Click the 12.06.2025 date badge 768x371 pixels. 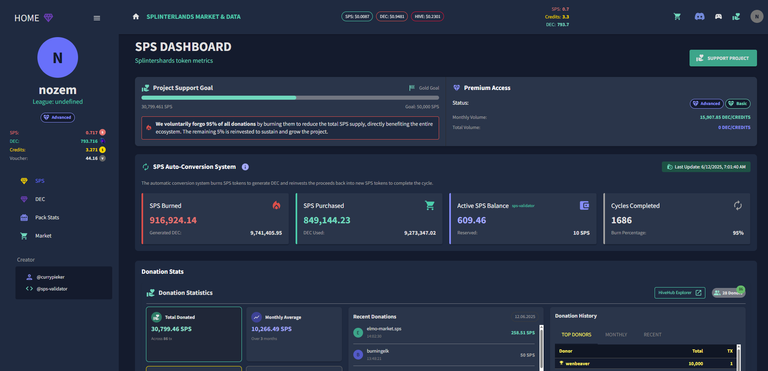click(524, 317)
